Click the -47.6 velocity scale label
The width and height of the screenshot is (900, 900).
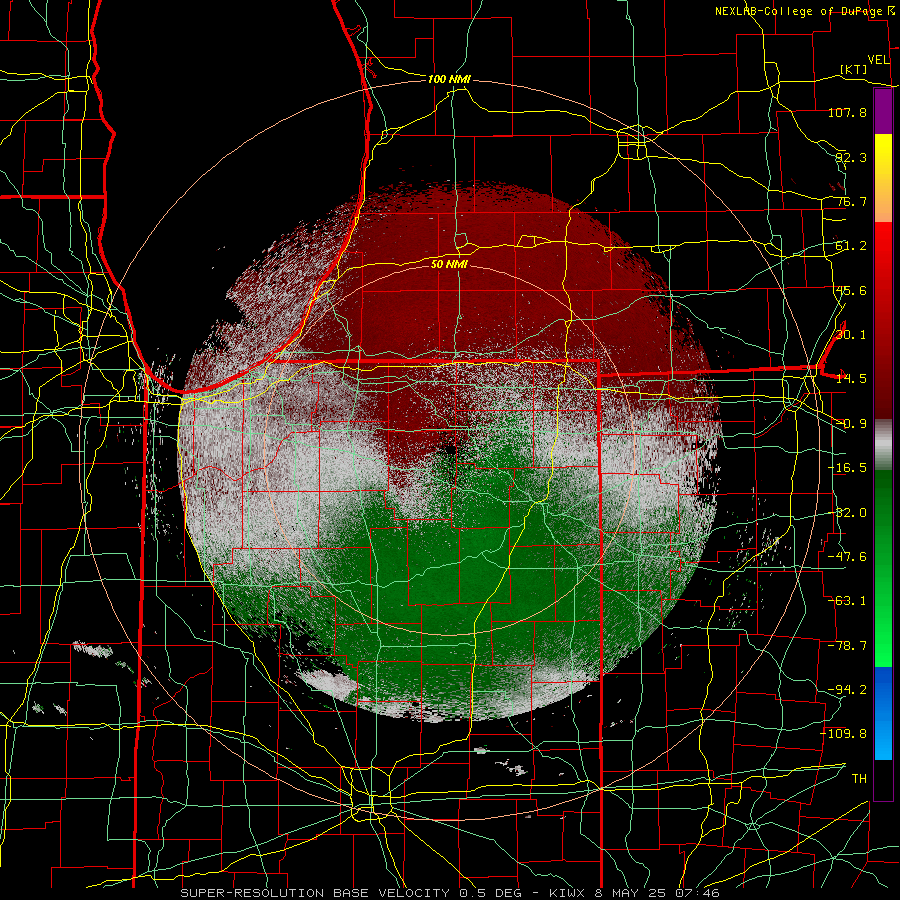pyautogui.click(x=847, y=557)
